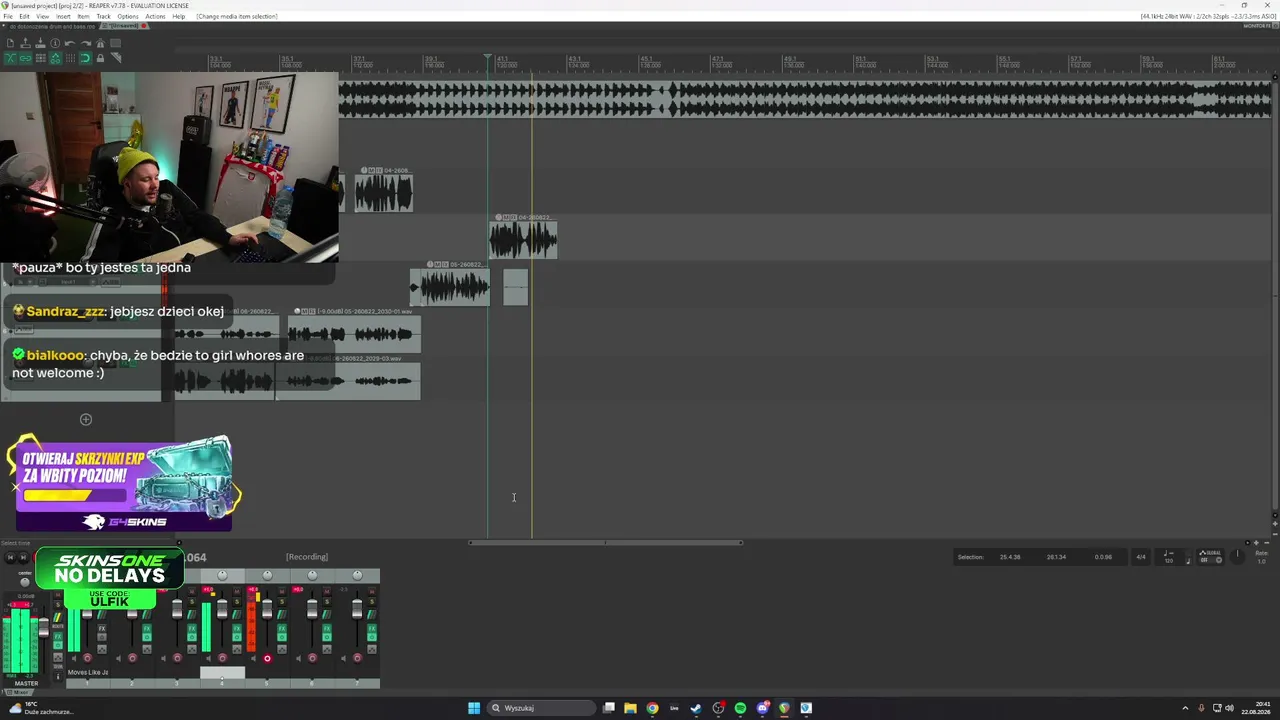
Task: Toggle envelope points move with items icon
Action: tap(55, 58)
